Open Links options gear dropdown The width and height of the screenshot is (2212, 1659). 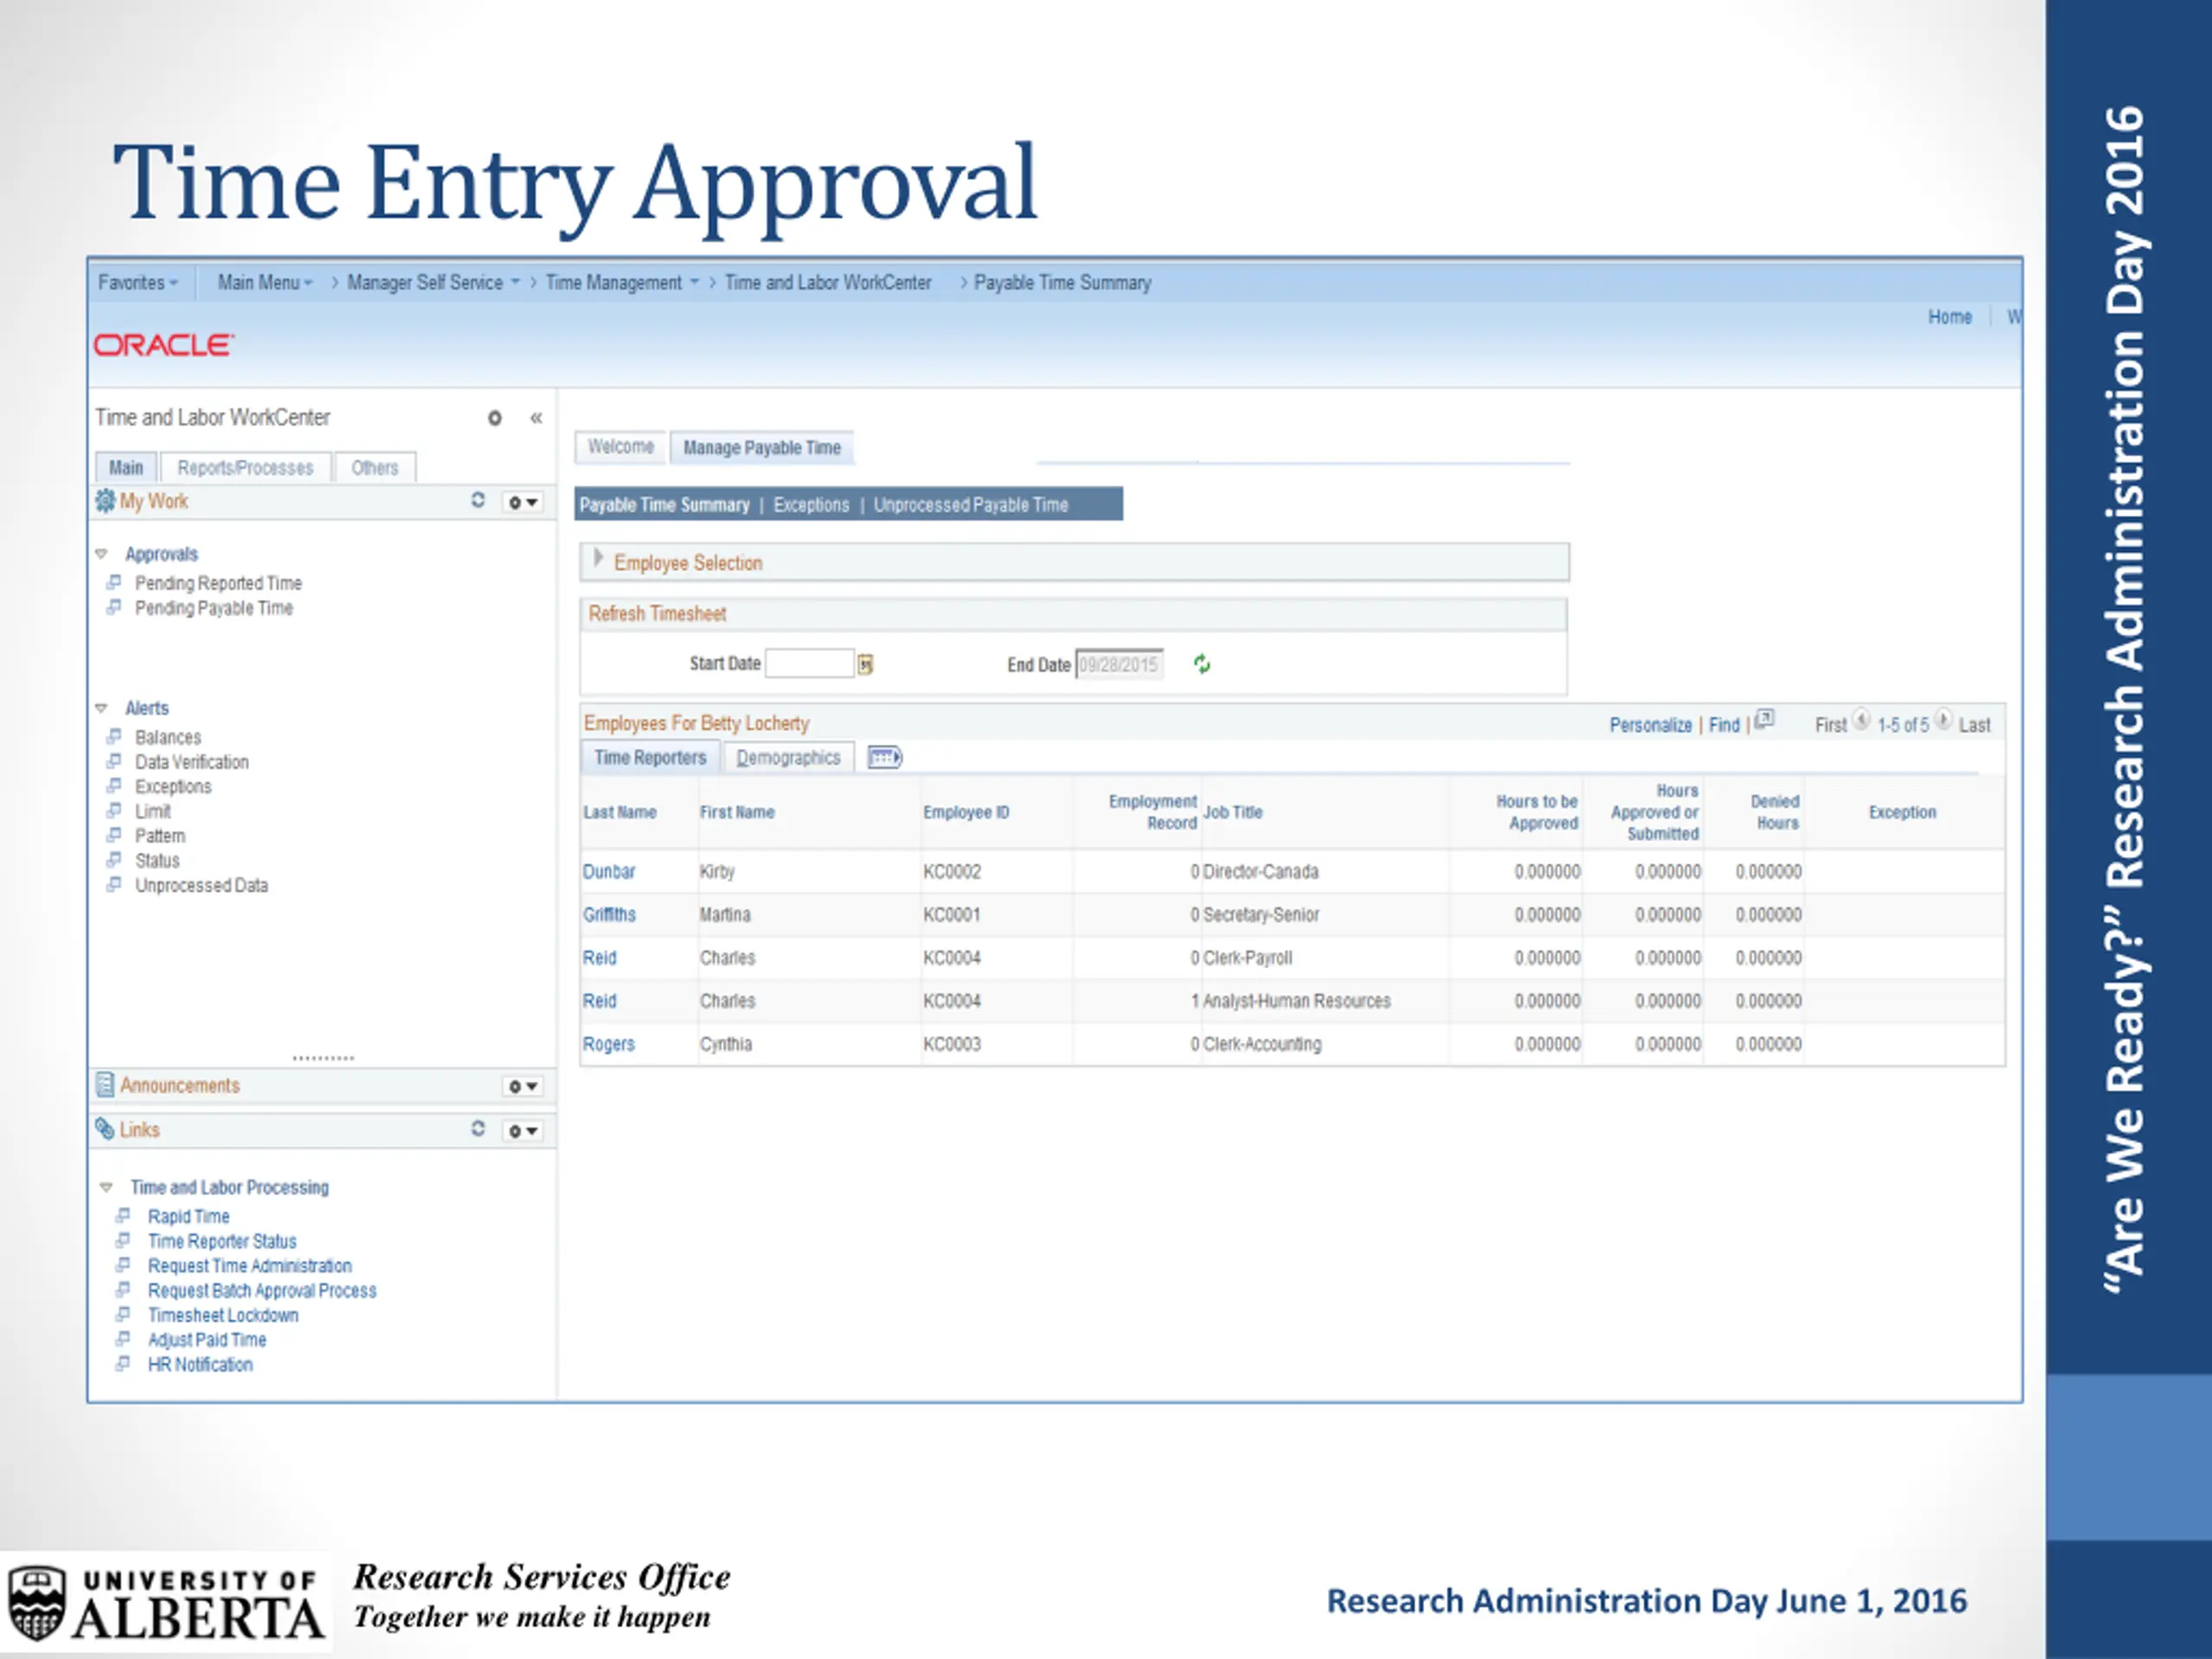pos(522,1131)
